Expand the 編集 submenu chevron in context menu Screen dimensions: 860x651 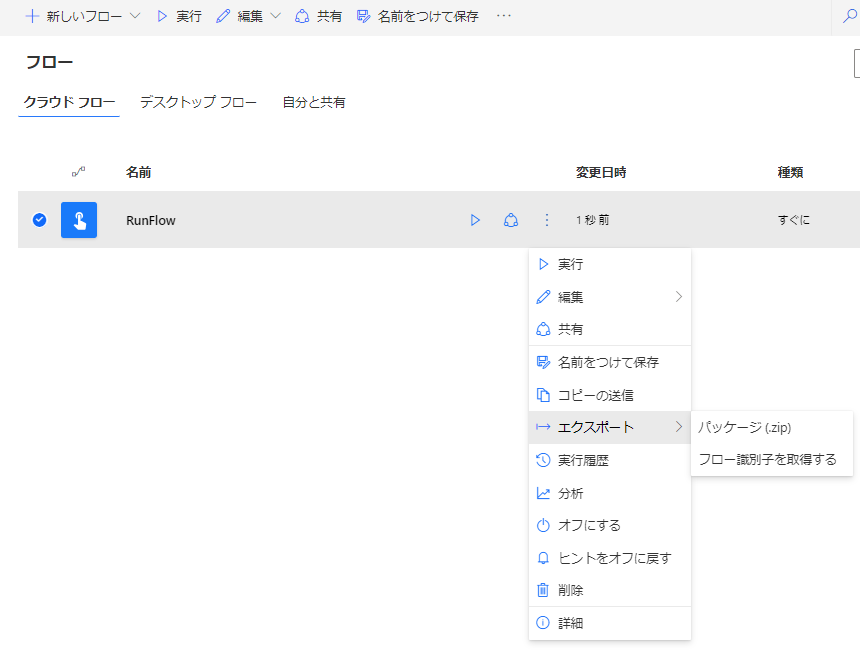pyautogui.click(x=679, y=296)
